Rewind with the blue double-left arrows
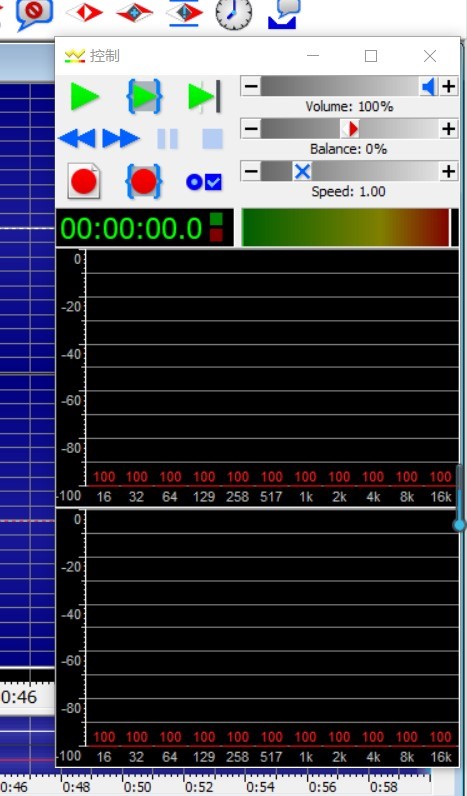 77,138
